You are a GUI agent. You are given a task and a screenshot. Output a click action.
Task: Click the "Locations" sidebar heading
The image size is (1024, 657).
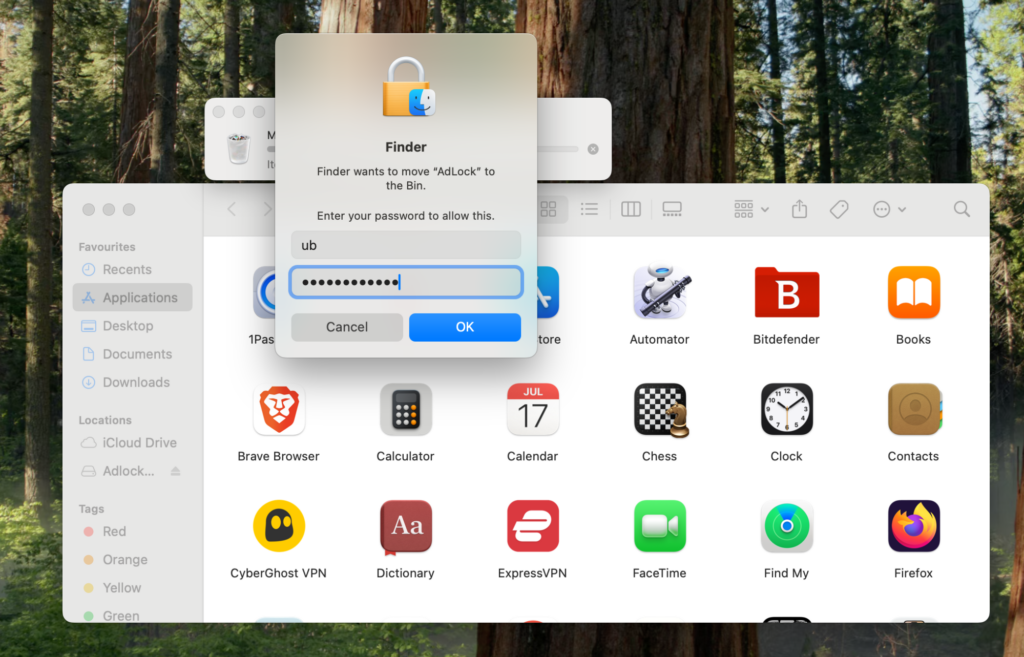[105, 420]
